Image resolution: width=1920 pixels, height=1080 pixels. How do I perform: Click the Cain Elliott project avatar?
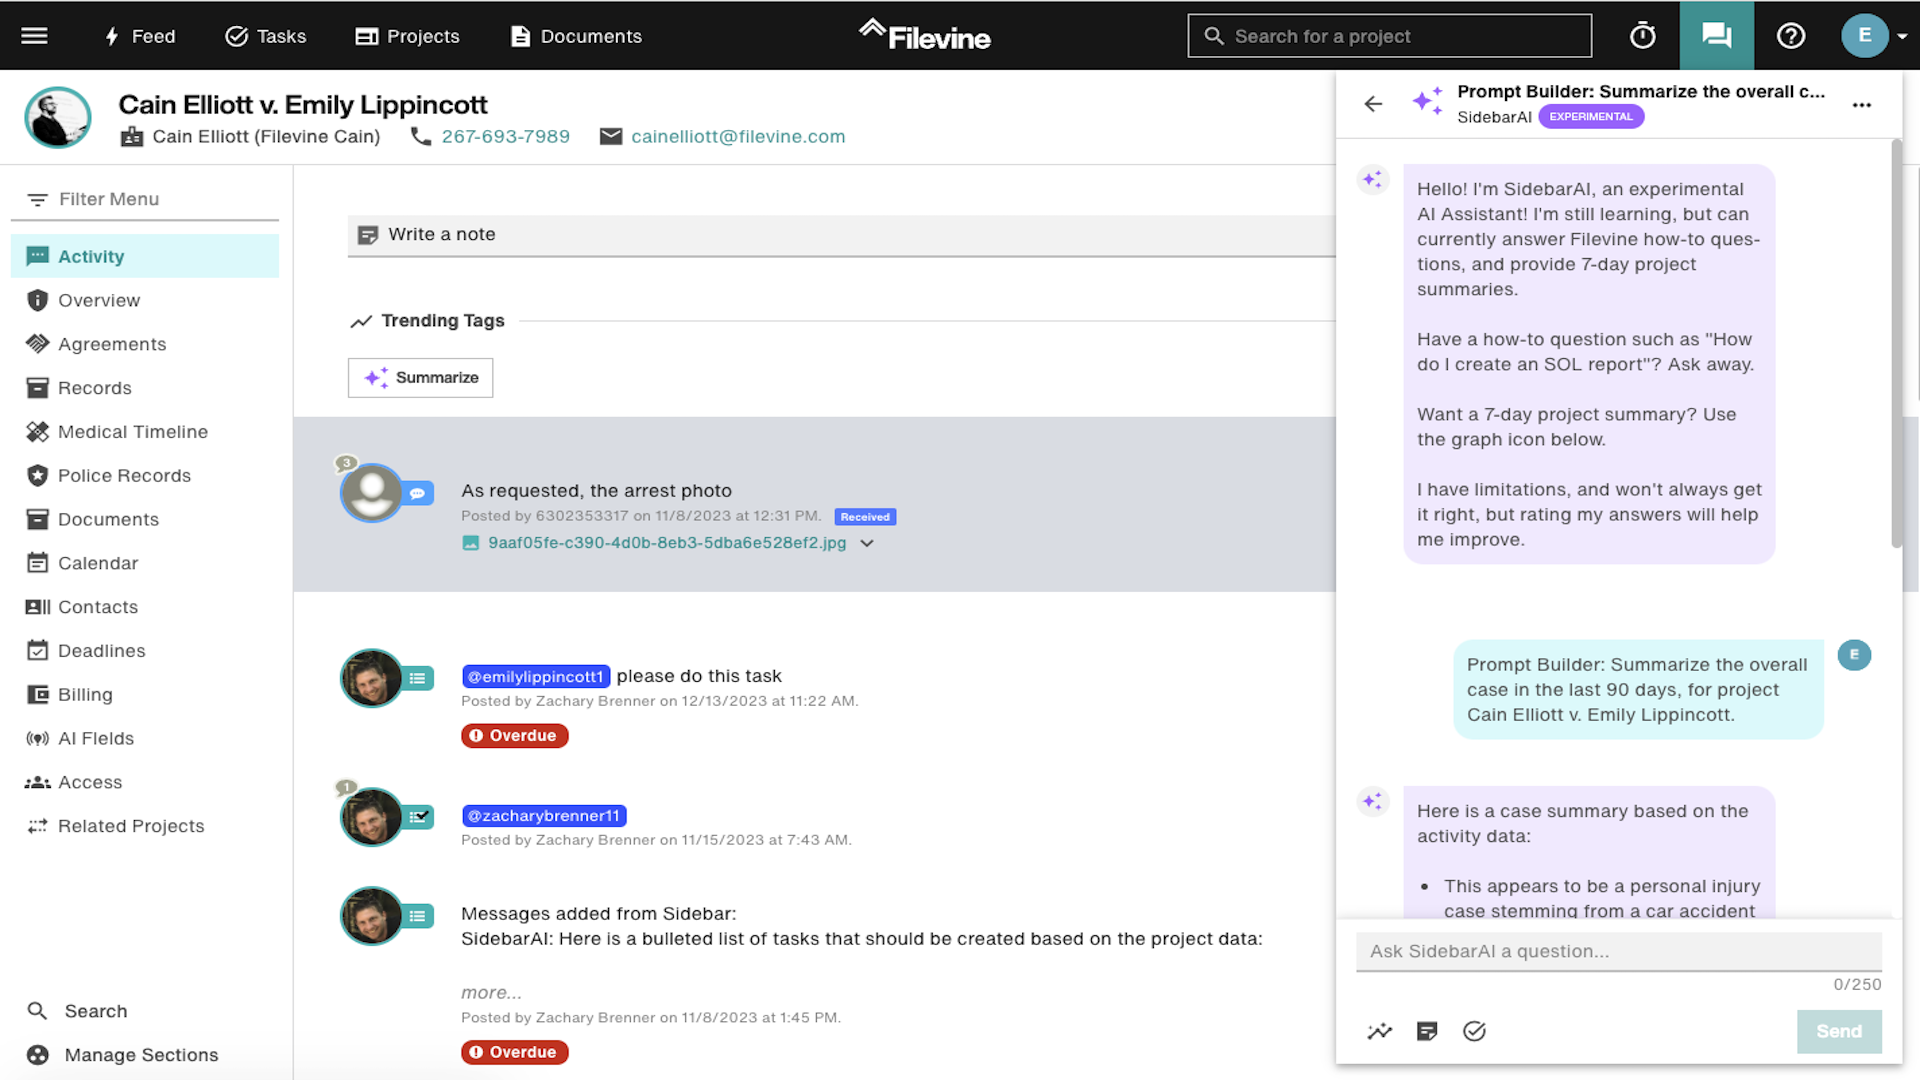(58, 118)
